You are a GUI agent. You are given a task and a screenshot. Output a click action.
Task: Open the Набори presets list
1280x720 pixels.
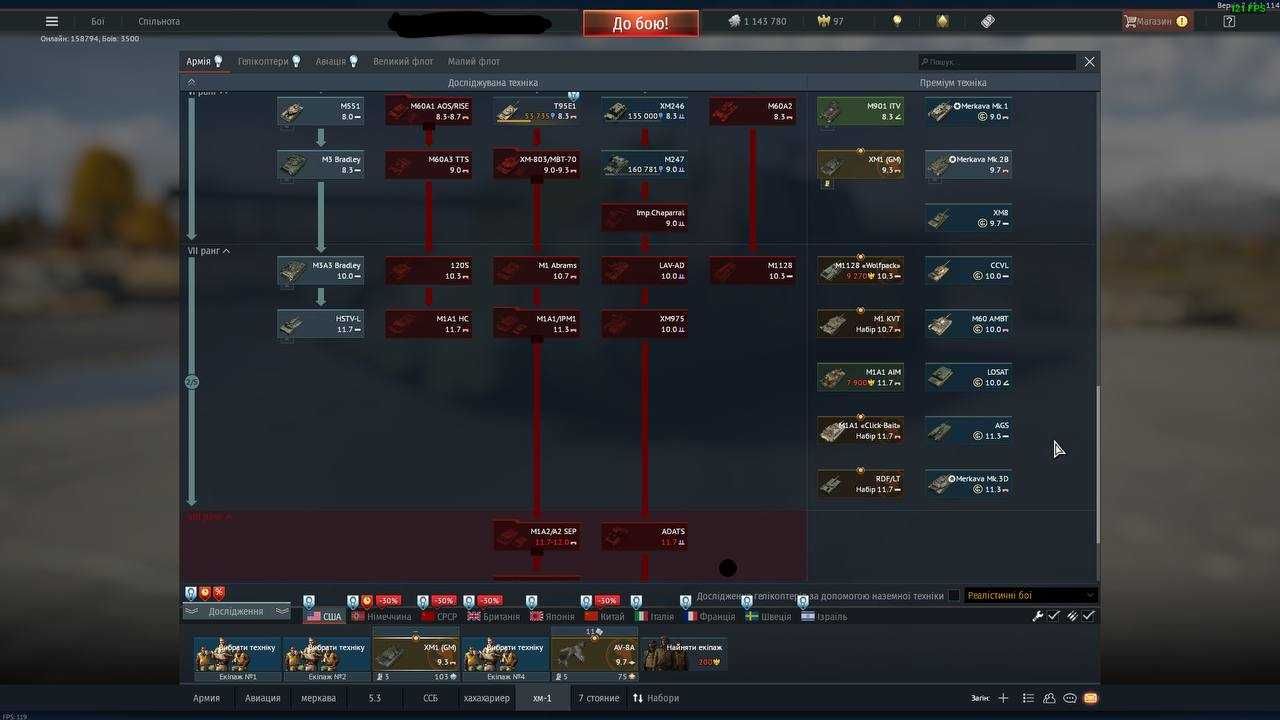pos(656,698)
